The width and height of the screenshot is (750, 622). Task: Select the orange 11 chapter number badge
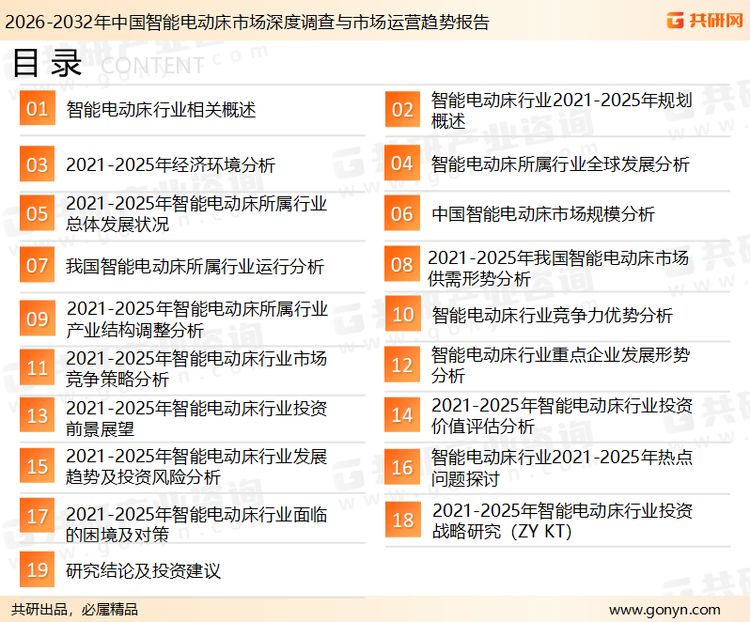click(x=37, y=367)
